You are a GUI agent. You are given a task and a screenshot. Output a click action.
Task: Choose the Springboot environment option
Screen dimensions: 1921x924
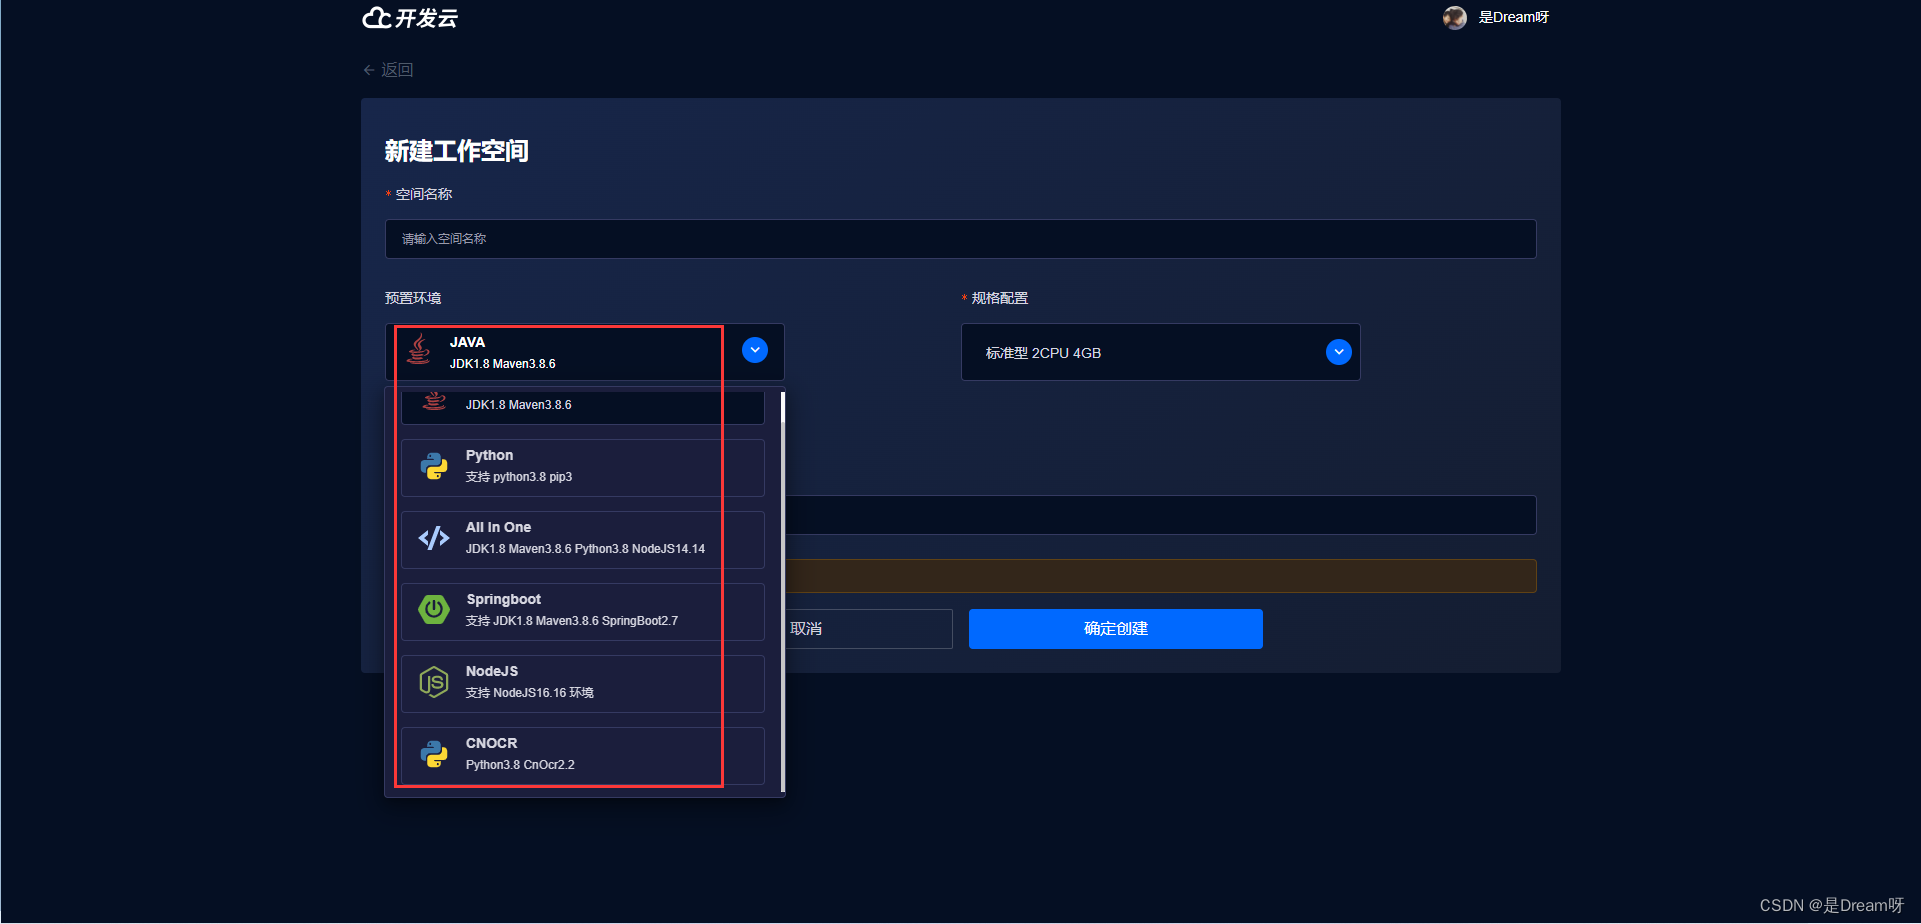pos(583,612)
